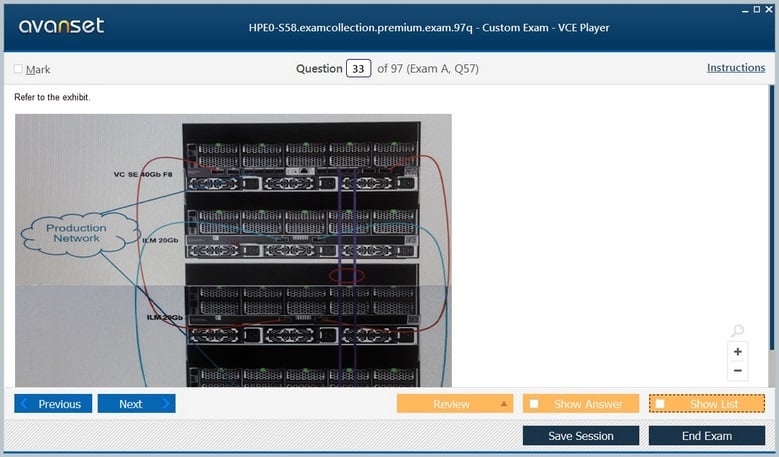Tick the Mark checkbox
This screenshot has height=457, width=779.
18,69
